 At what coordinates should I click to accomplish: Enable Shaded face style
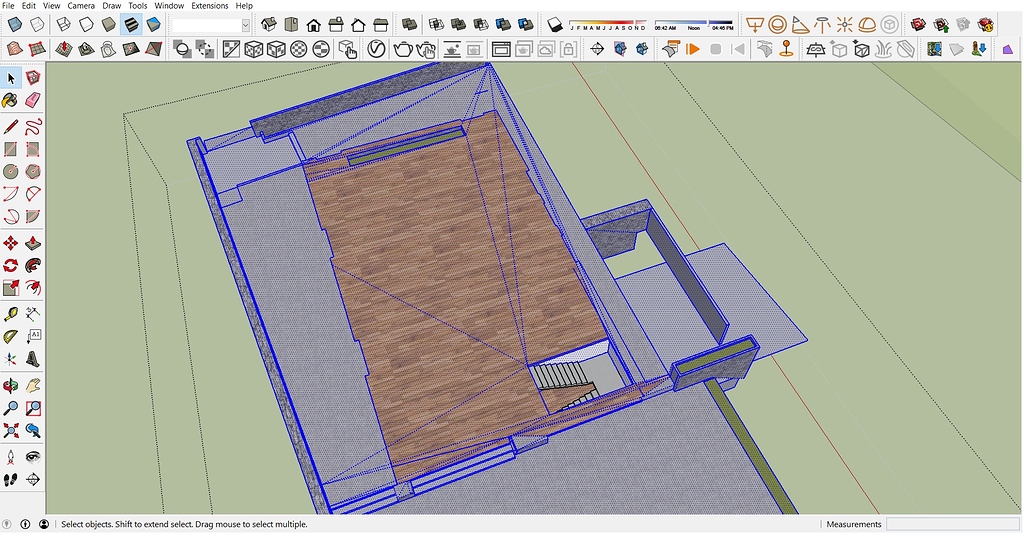(x=108, y=25)
